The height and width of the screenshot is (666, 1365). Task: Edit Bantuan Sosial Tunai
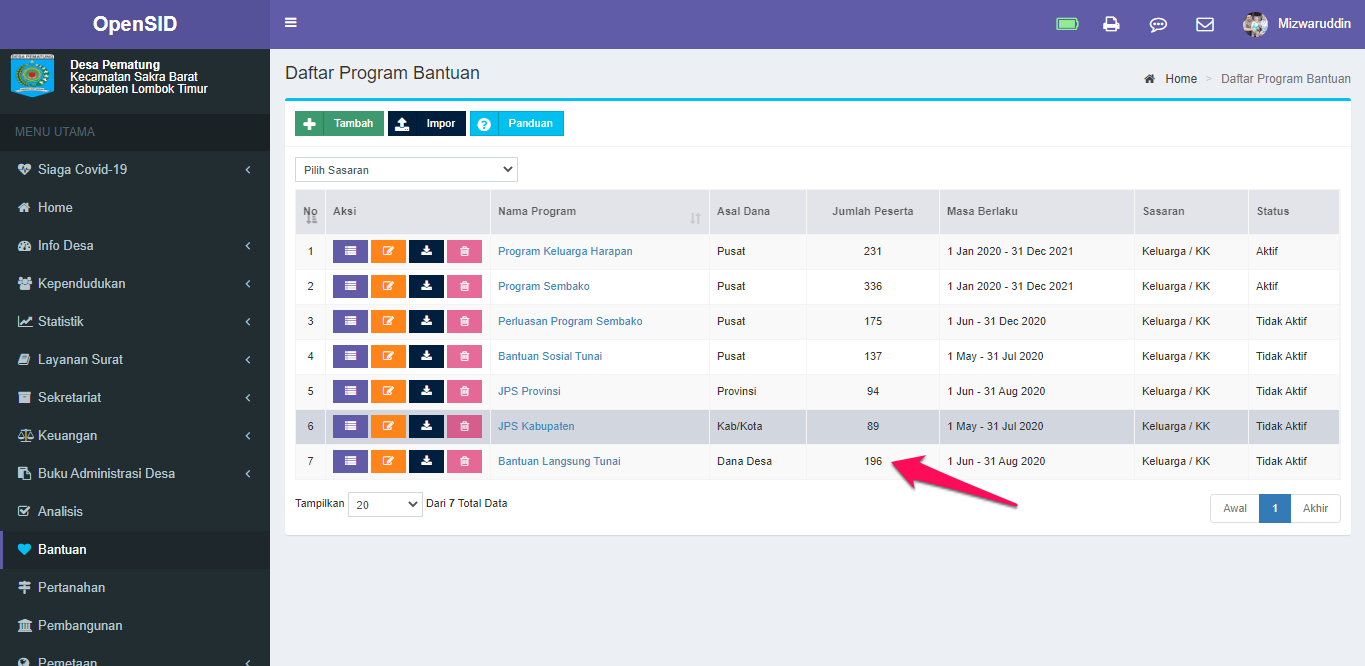coord(388,357)
